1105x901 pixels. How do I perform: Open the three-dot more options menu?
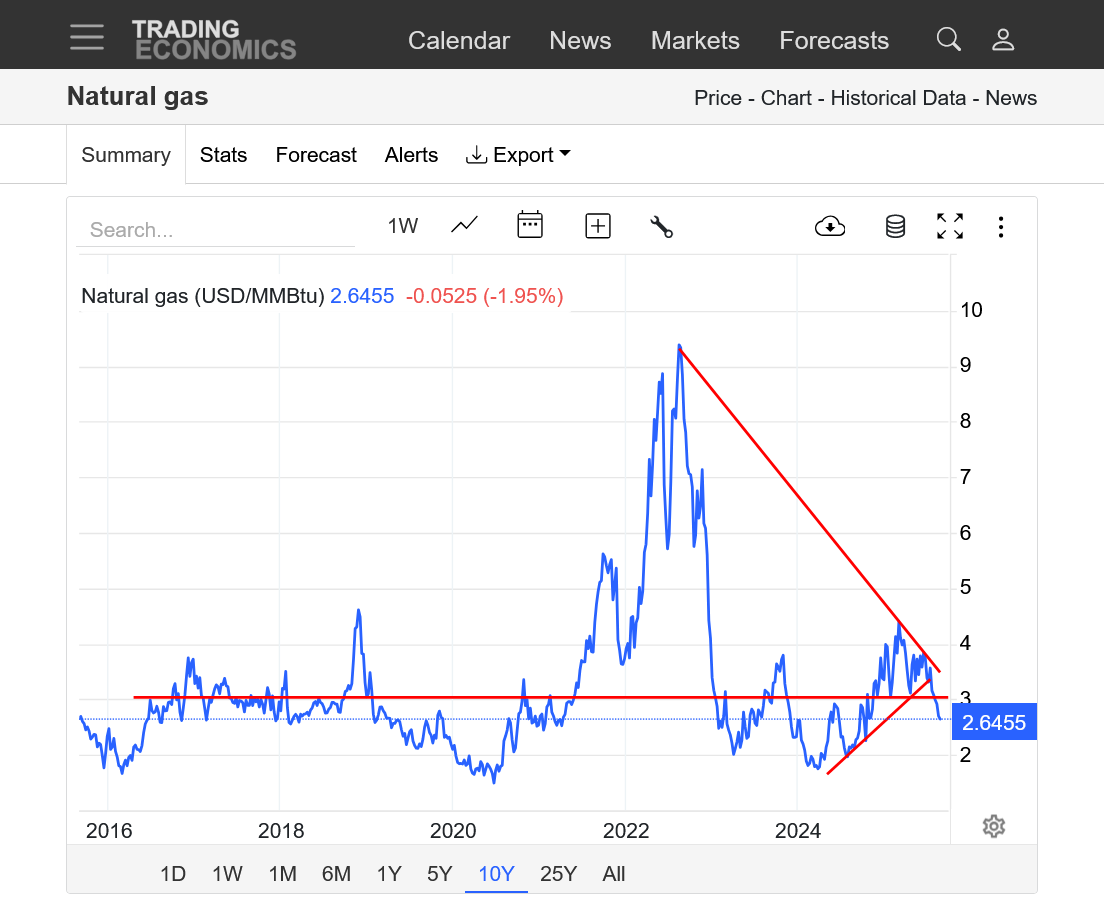coord(1000,226)
